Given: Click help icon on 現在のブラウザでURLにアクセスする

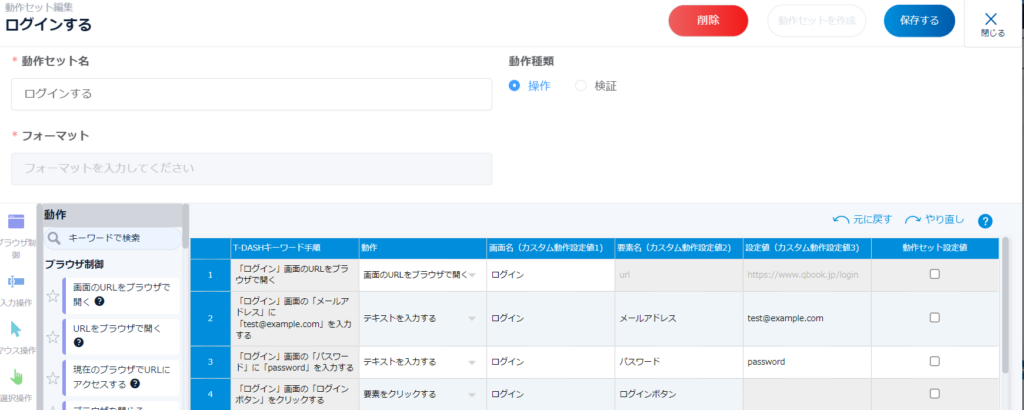Looking at the screenshot, I should (x=134, y=383).
